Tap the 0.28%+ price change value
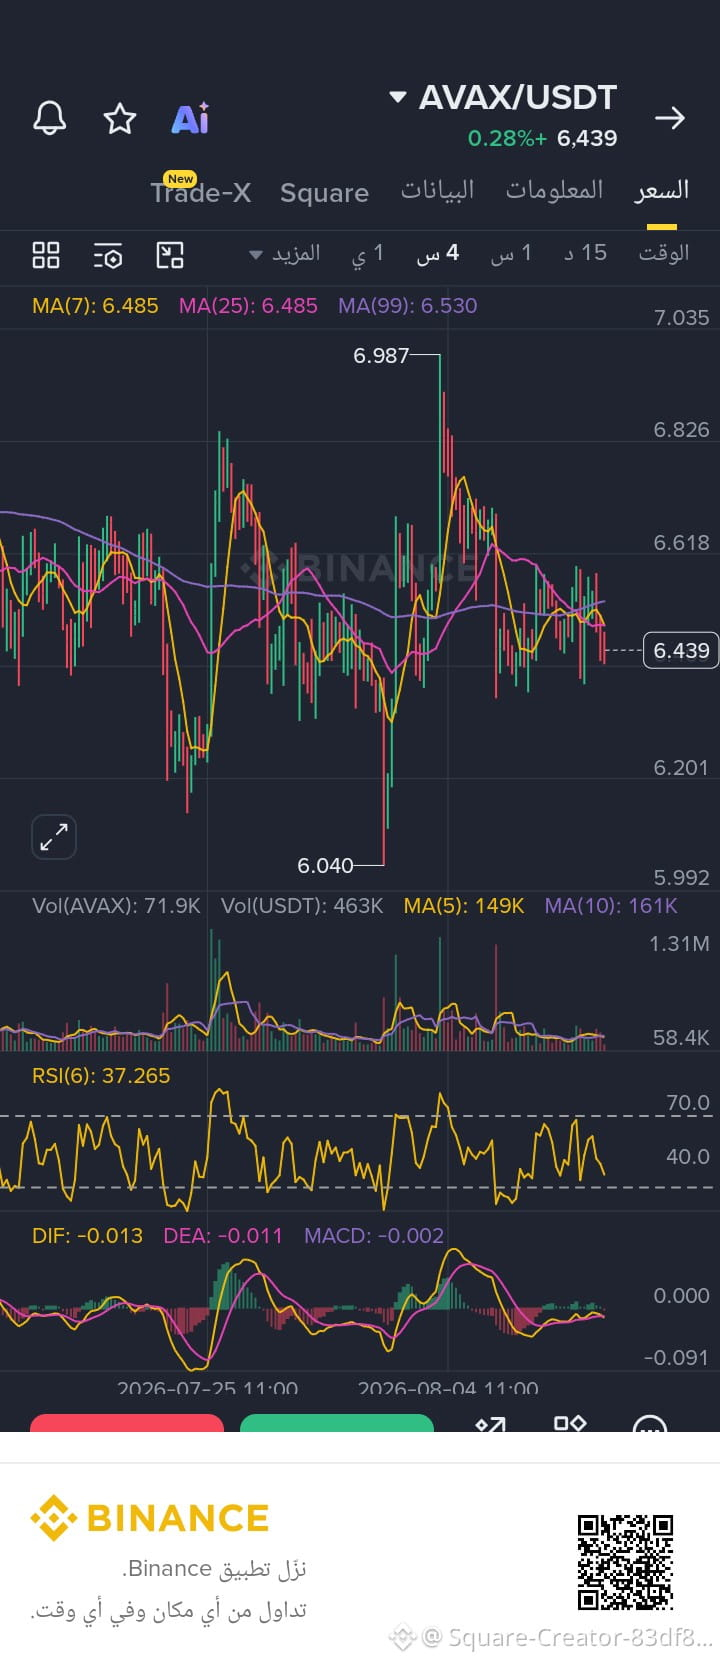Screen dimensions: 720x1662 (507, 139)
